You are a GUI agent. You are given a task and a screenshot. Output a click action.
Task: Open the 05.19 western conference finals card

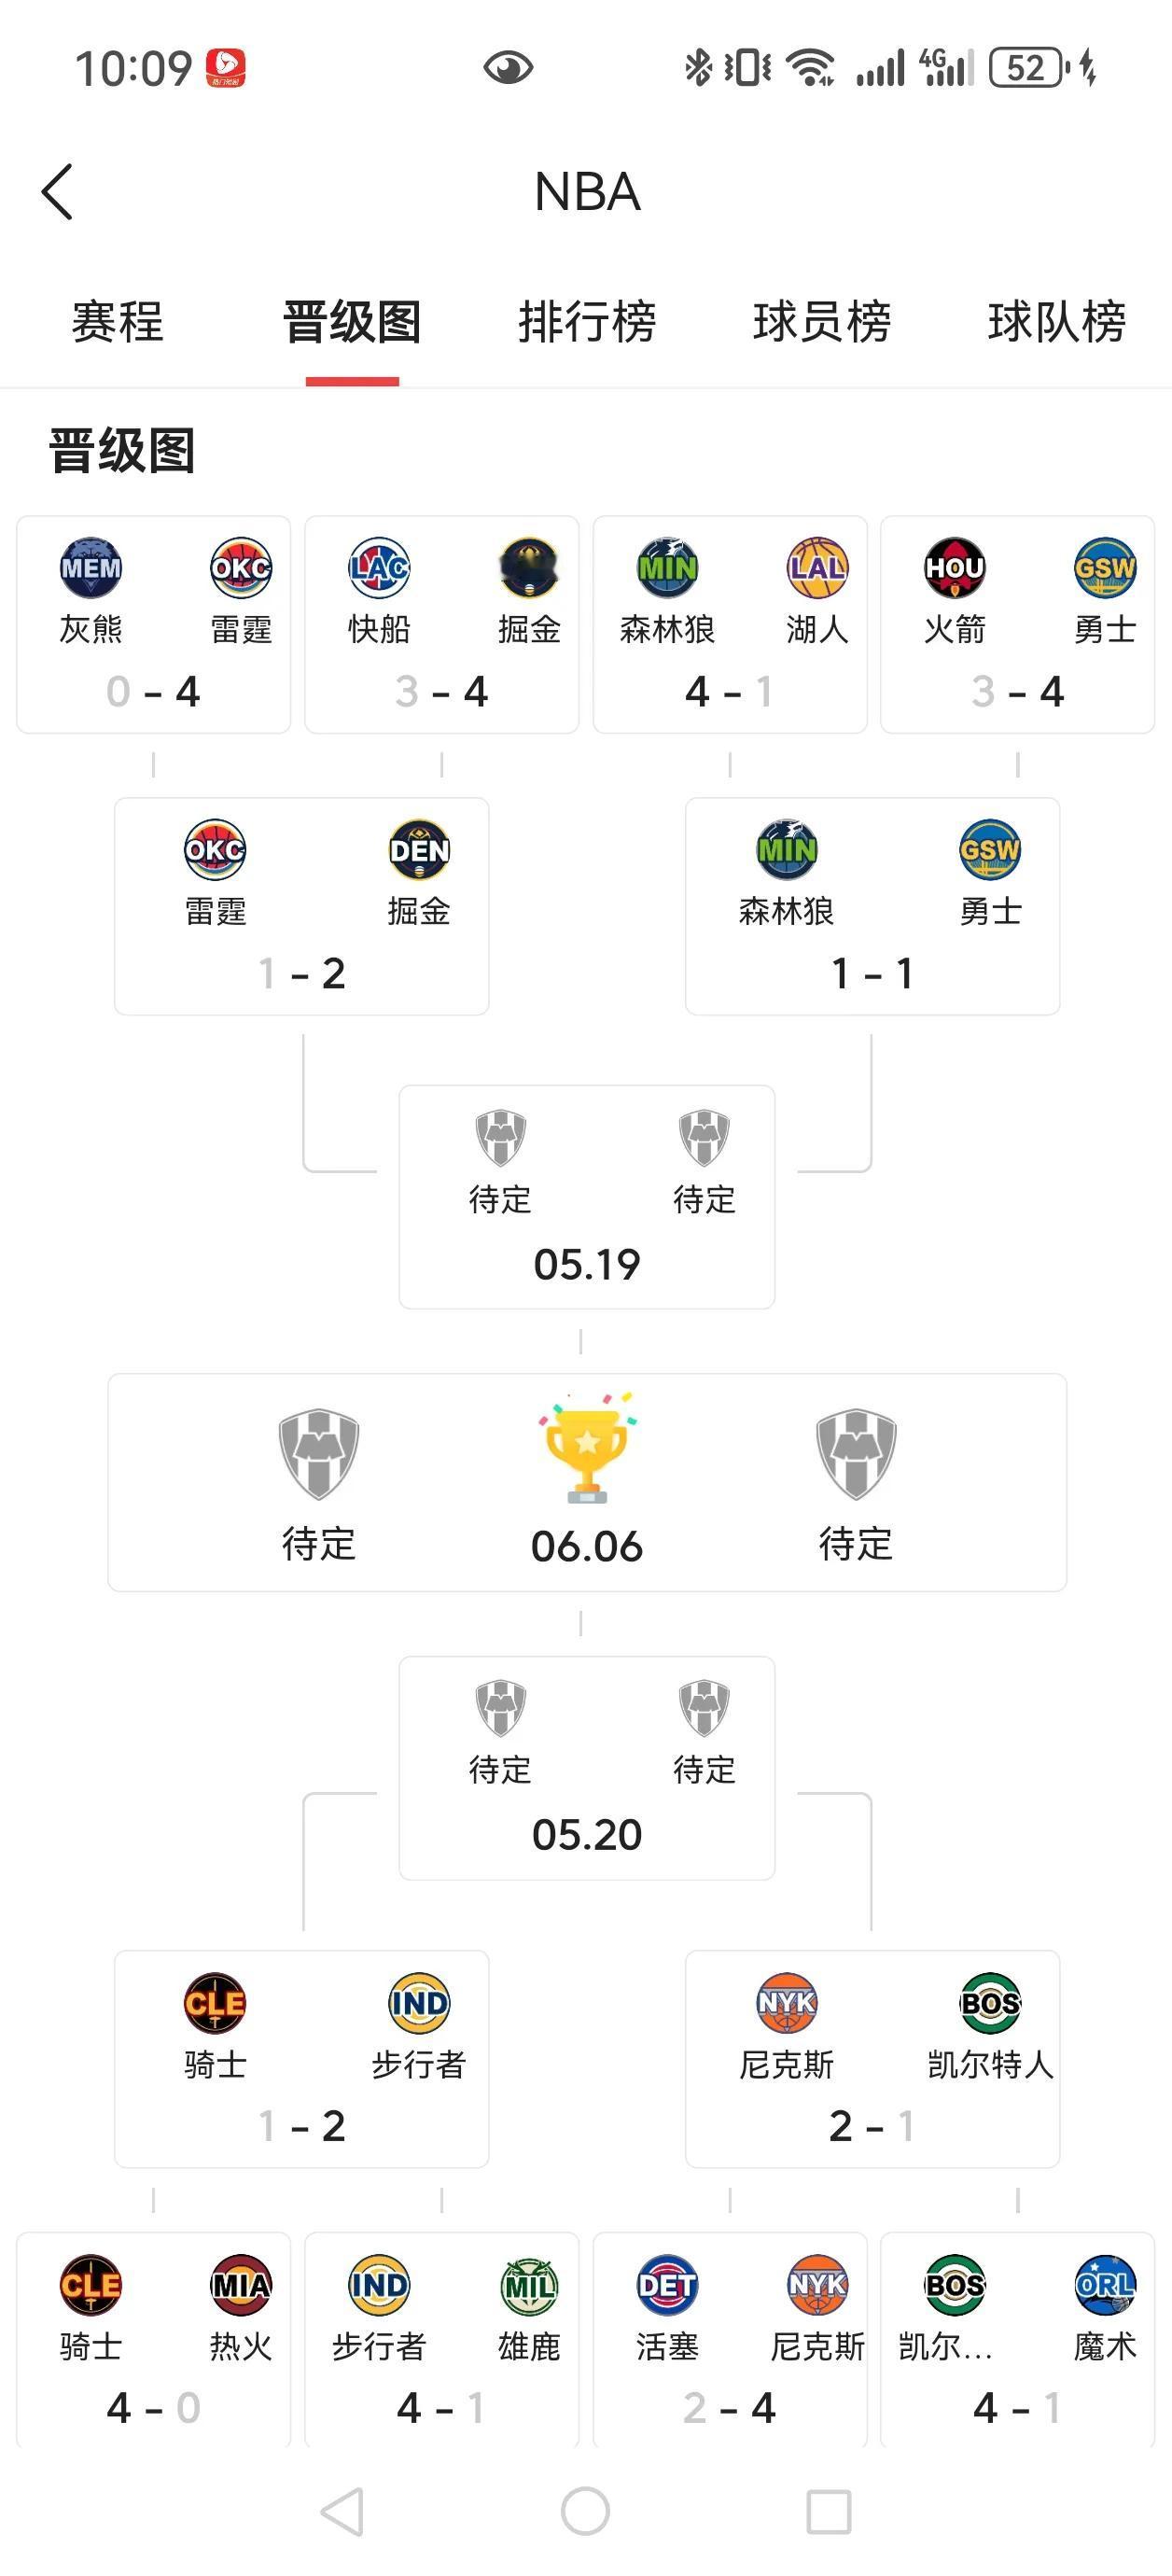[x=587, y=1197]
